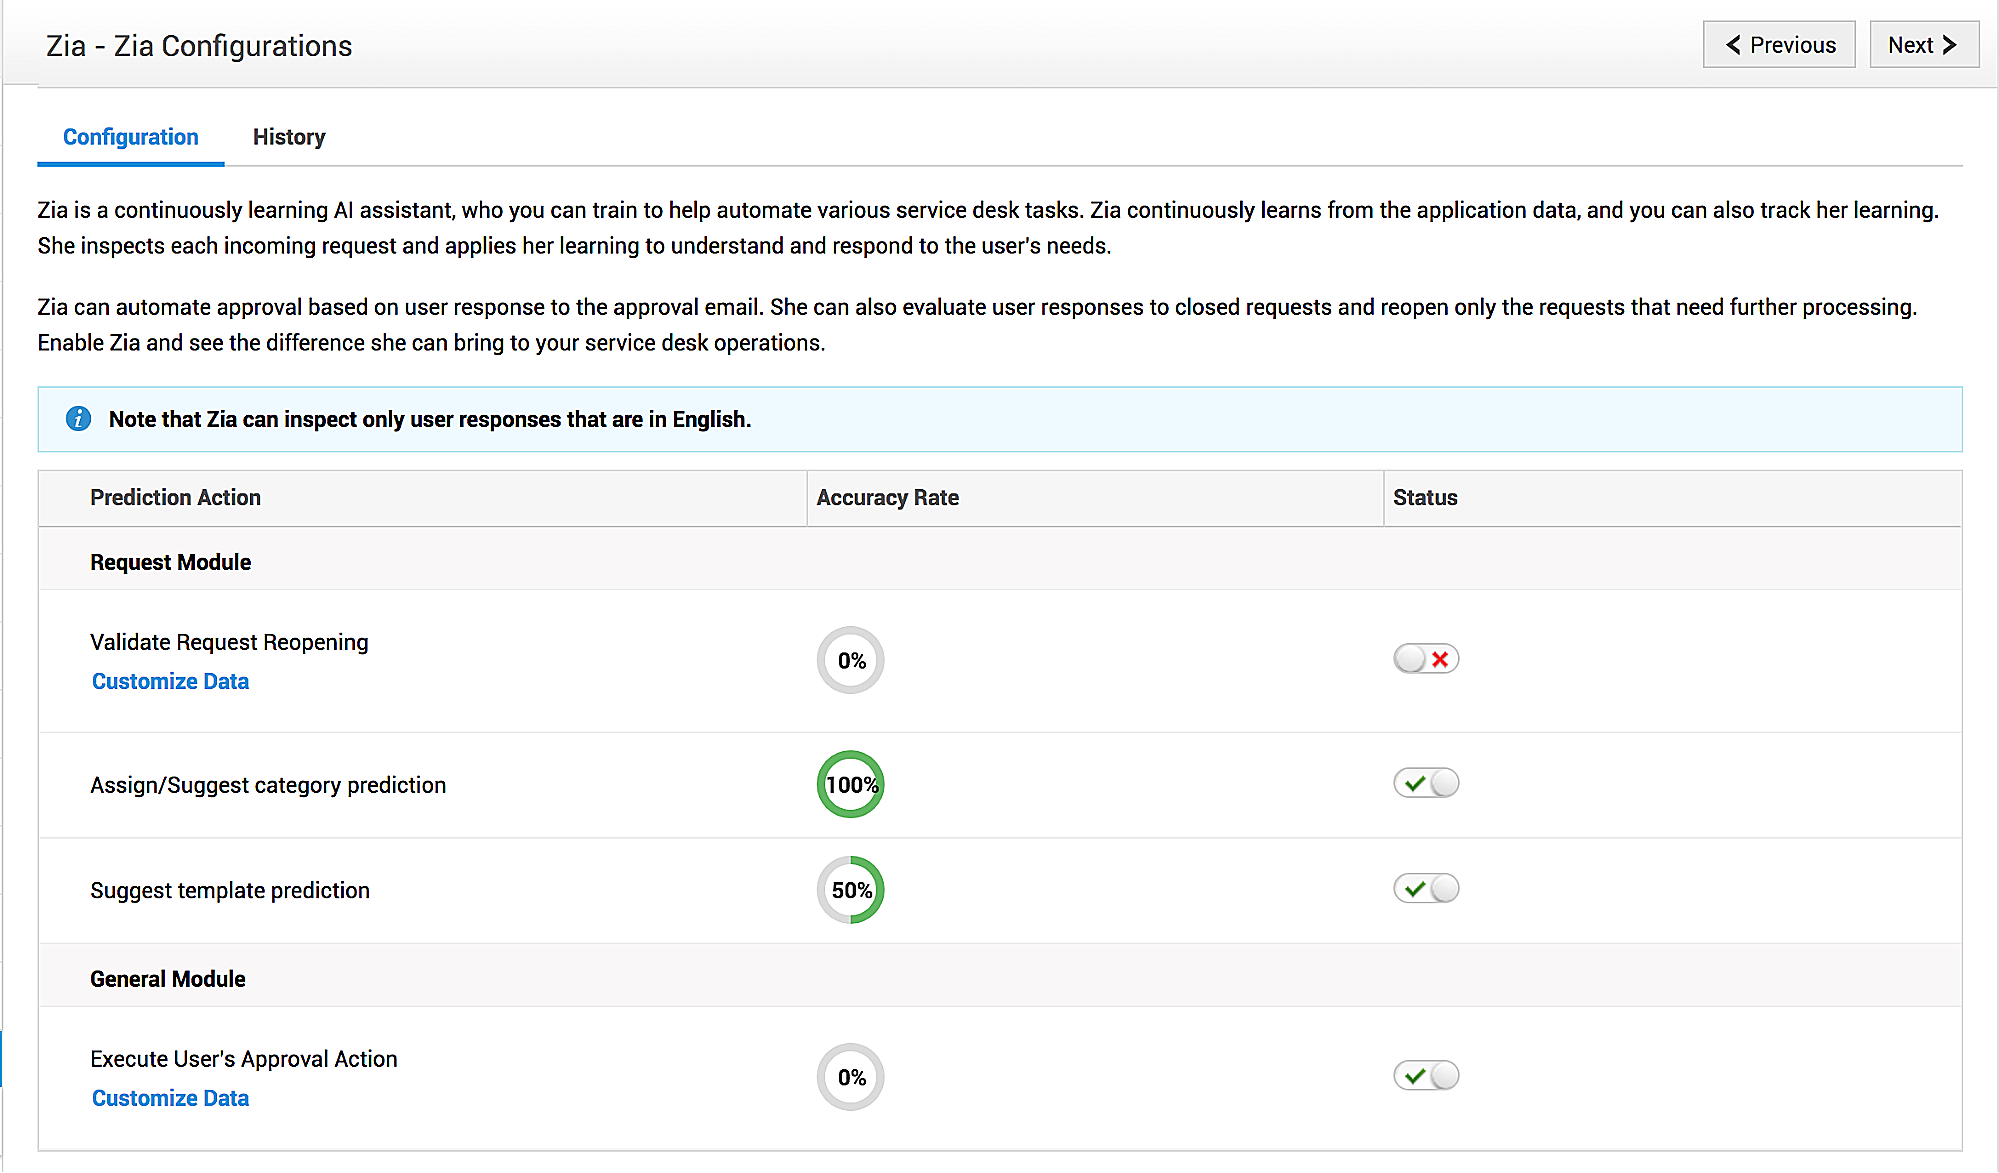Disable Execute User's Approval Action toggle
This screenshot has height=1173, width=1999.
1426,1076
